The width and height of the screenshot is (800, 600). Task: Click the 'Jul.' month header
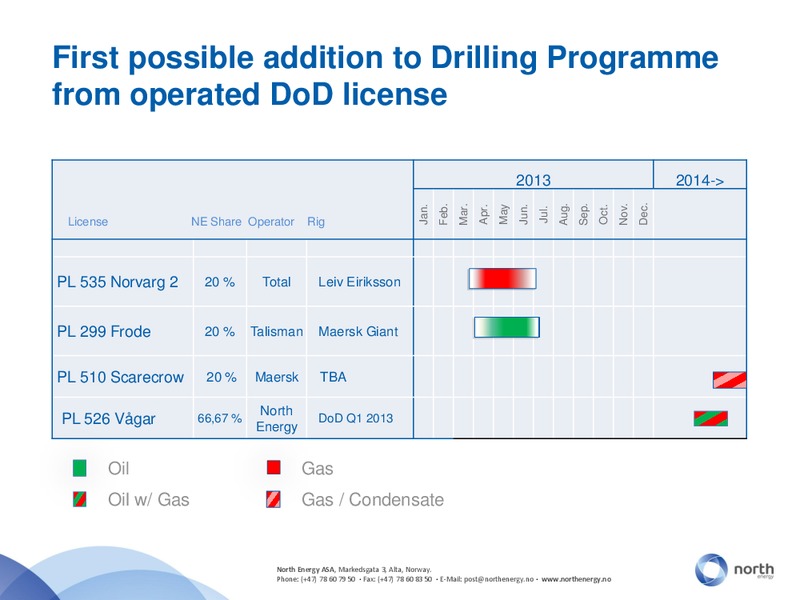pyautogui.click(x=543, y=214)
